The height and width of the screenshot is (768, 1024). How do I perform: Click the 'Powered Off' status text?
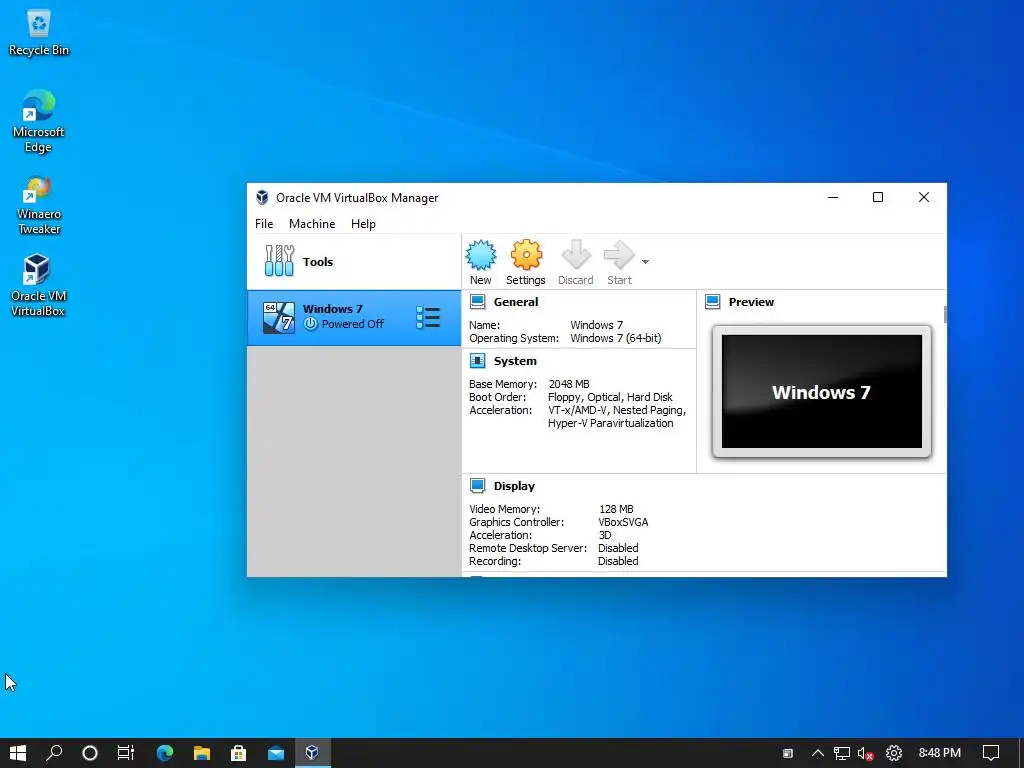pos(353,324)
